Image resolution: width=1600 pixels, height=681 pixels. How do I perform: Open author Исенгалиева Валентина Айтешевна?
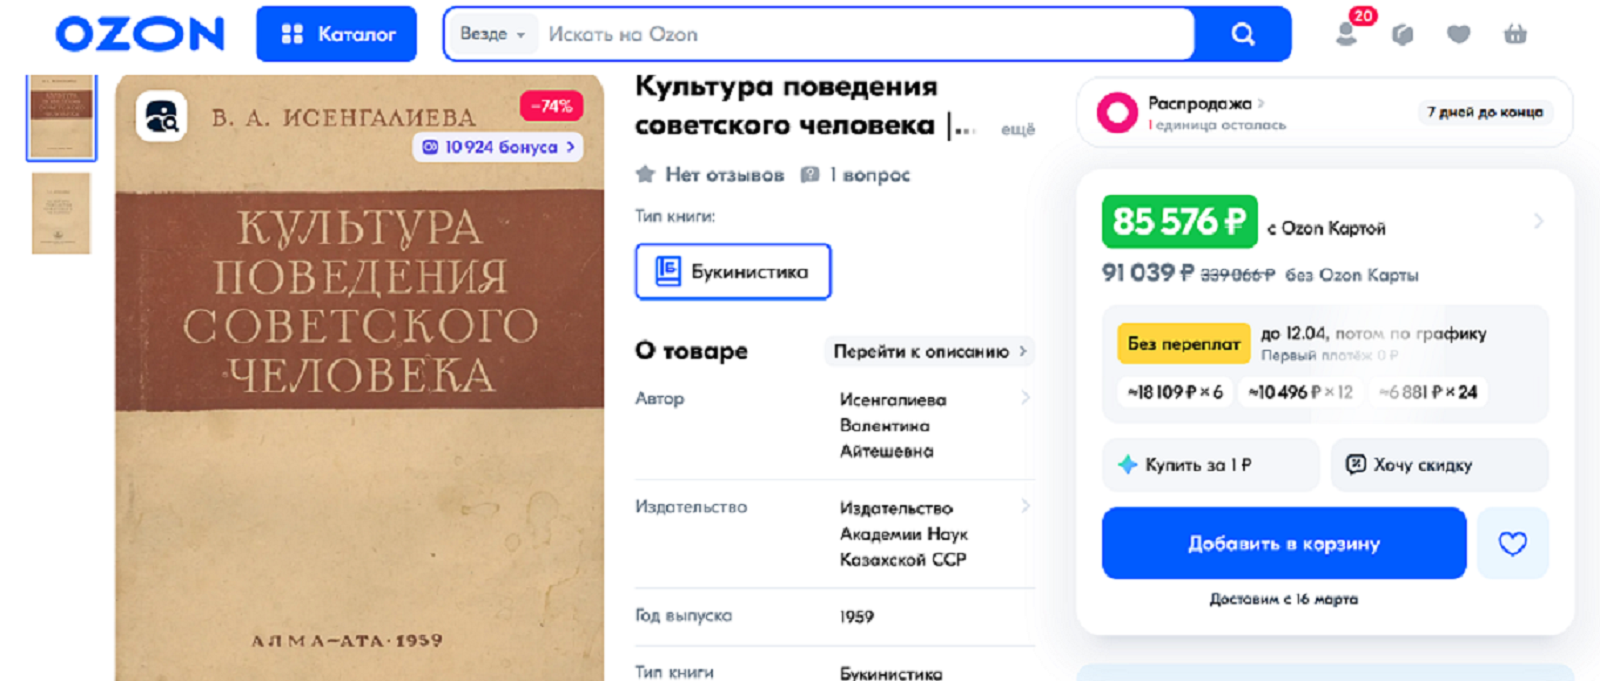coord(892,426)
